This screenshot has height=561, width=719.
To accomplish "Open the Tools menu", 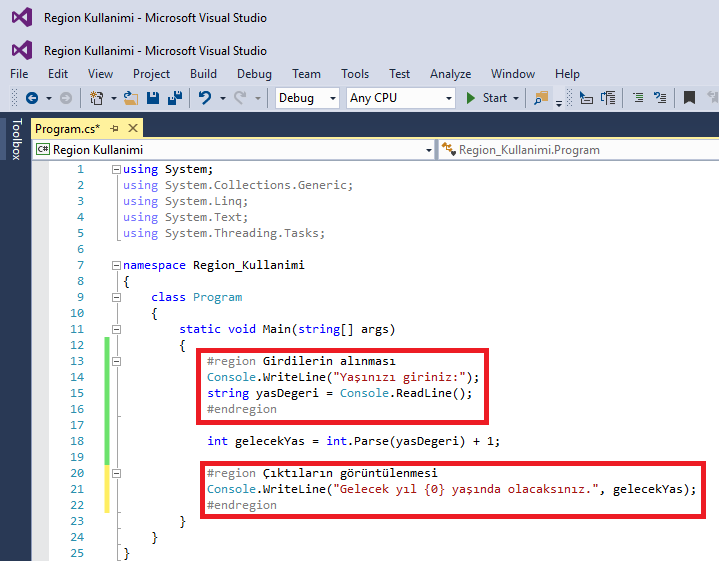I will pyautogui.click(x=355, y=74).
